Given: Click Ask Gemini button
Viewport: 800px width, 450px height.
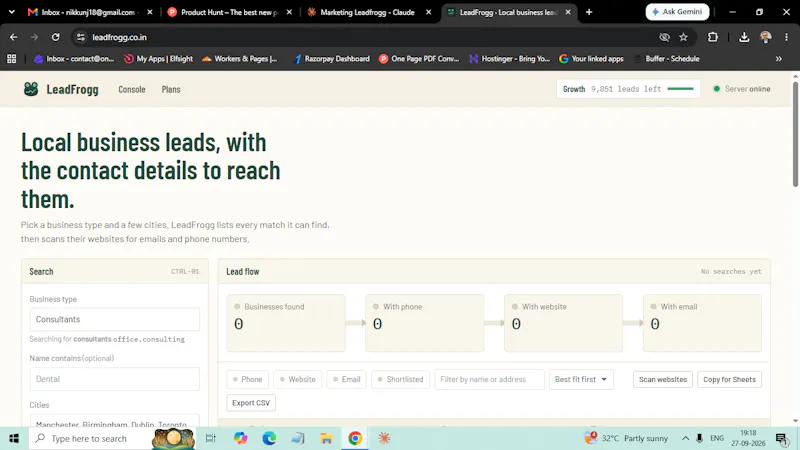Looking at the screenshot, I should [x=677, y=12].
